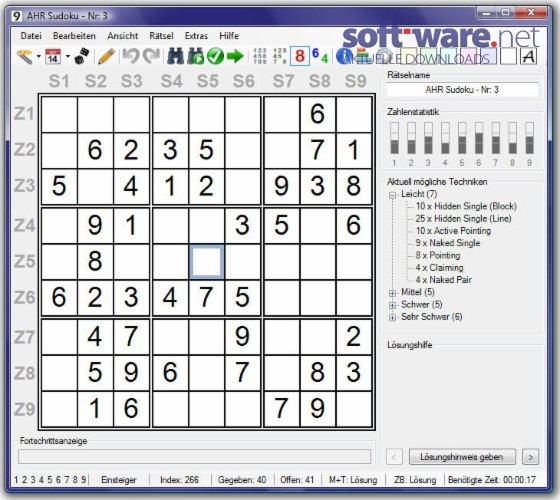Expand the Mittel techniques tree node
This screenshot has height=500, width=560.
point(392,293)
